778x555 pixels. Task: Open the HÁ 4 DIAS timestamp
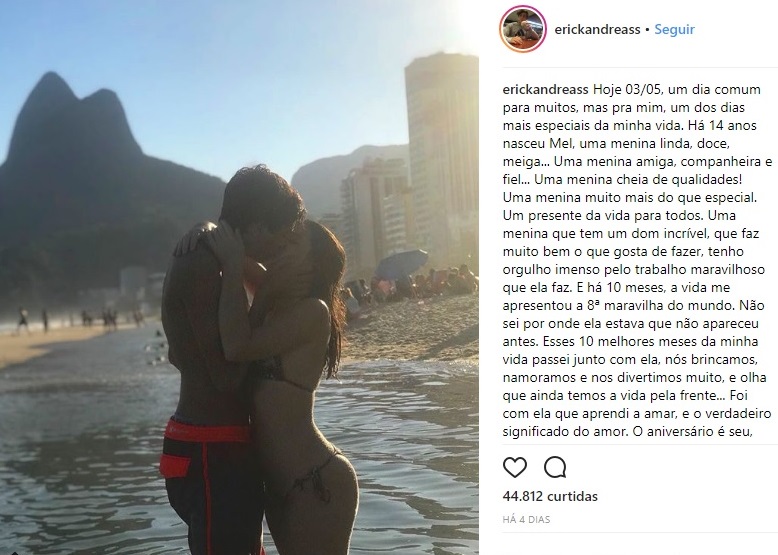[x=526, y=519]
